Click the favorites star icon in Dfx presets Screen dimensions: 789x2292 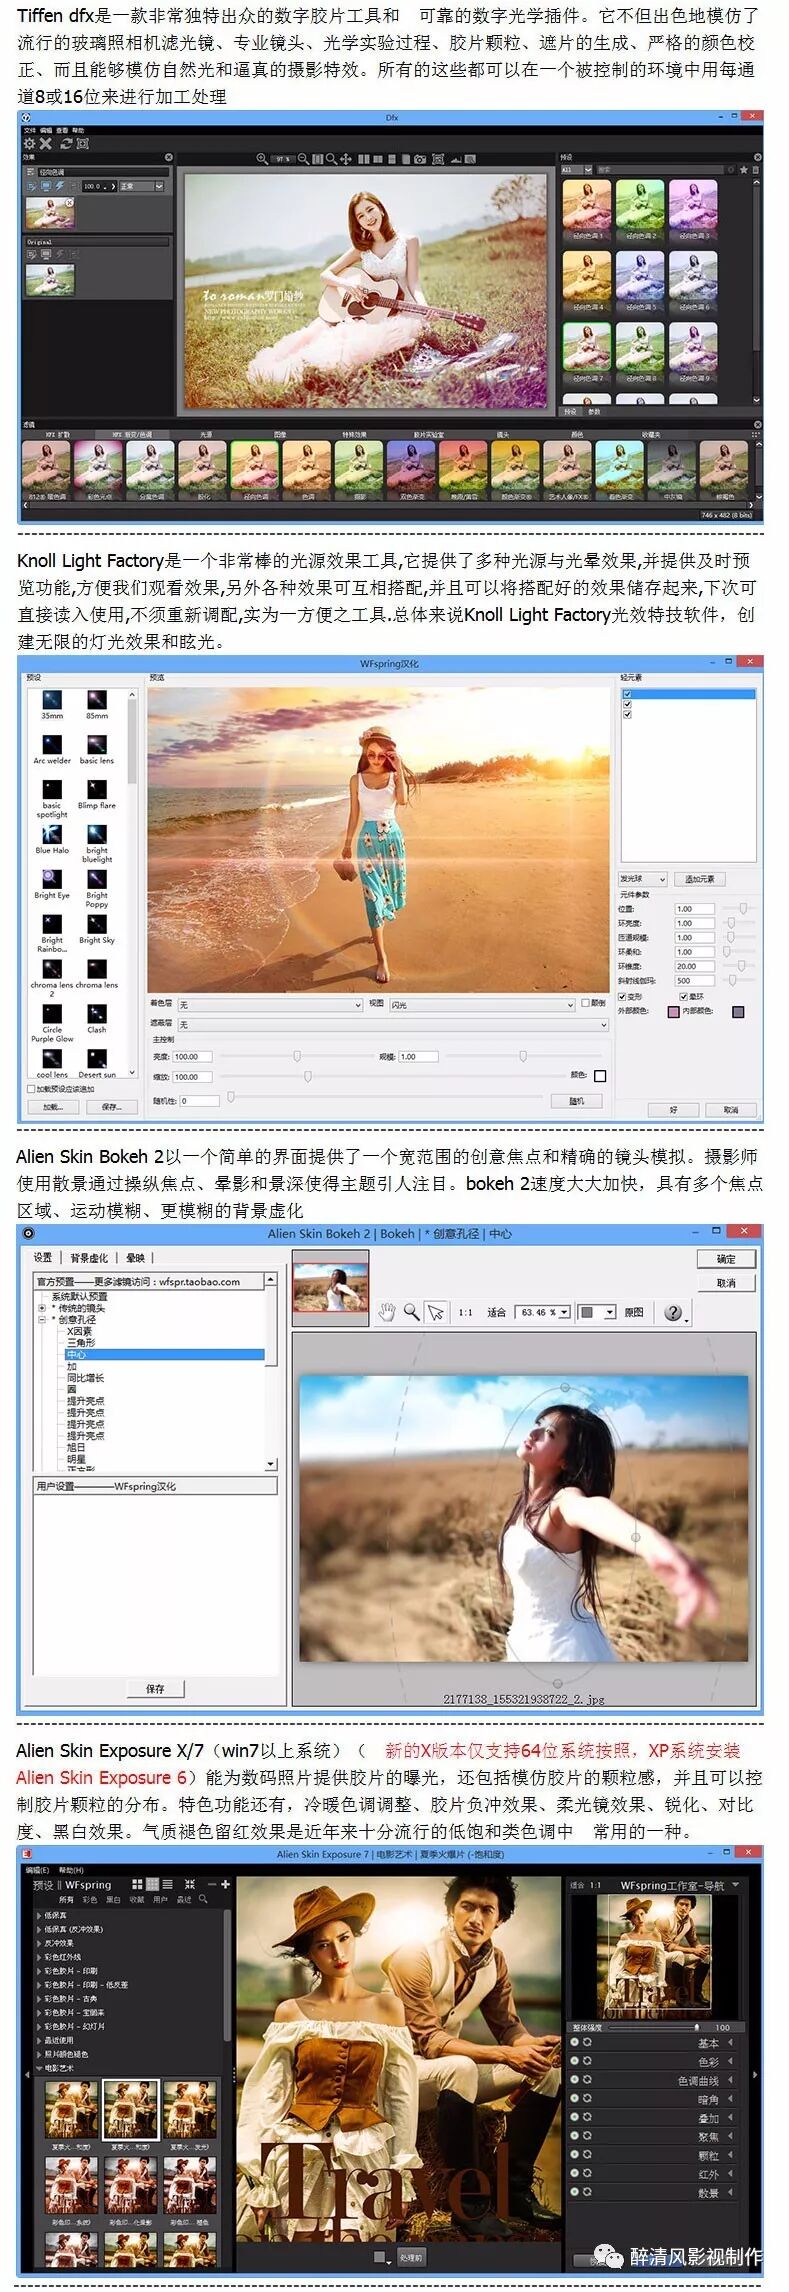tap(746, 170)
